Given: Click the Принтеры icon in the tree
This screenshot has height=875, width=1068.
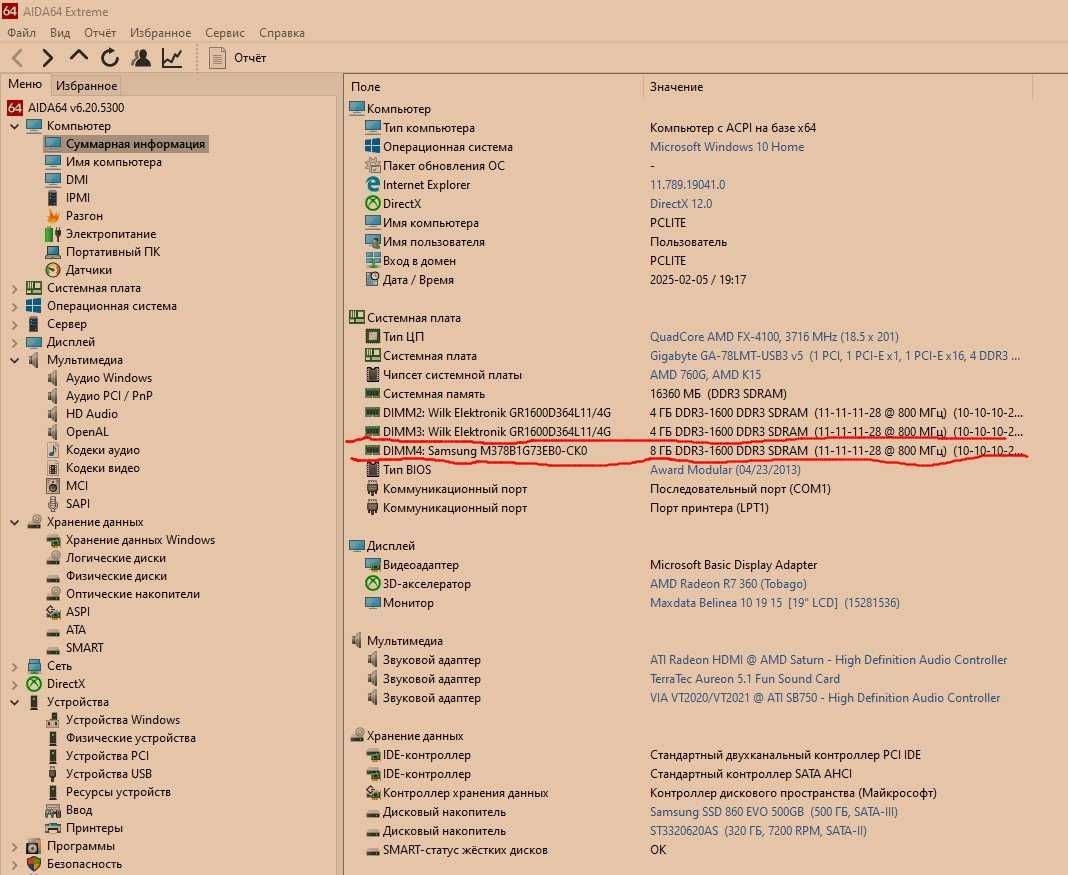Looking at the screenshot, I should pos(52,828).
